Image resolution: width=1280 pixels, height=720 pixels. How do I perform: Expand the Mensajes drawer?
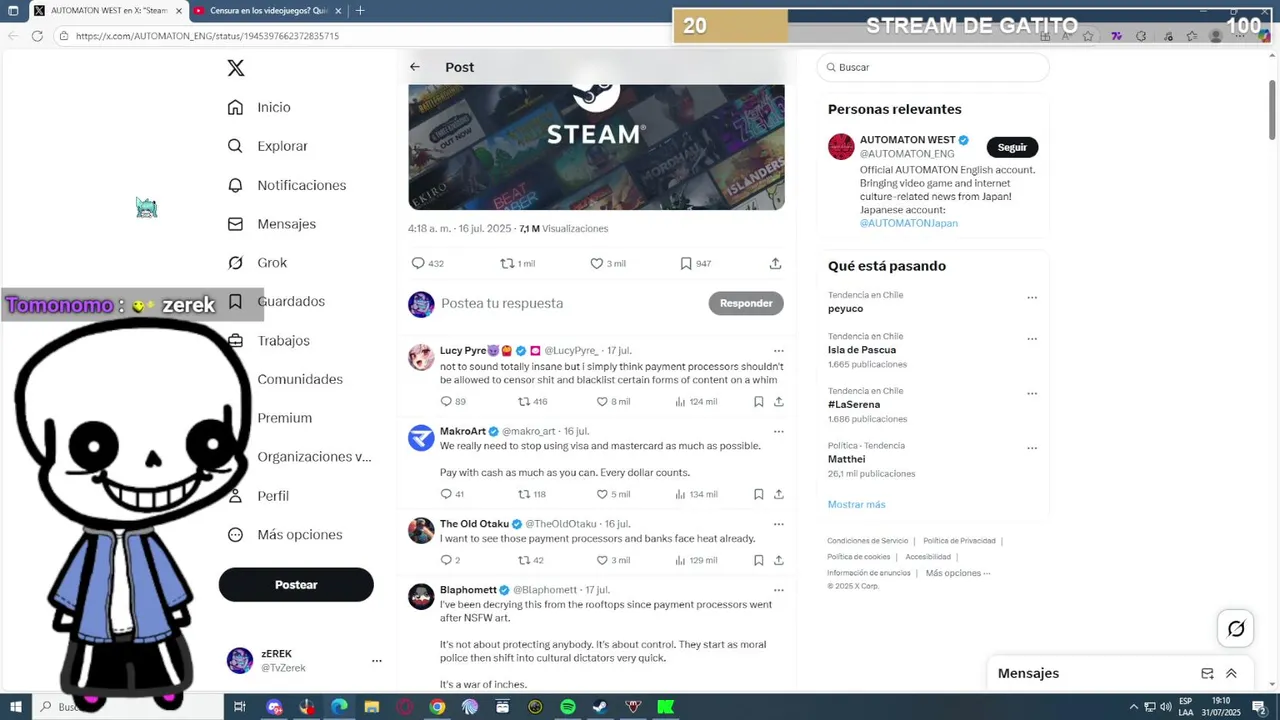coord(1231,674)
